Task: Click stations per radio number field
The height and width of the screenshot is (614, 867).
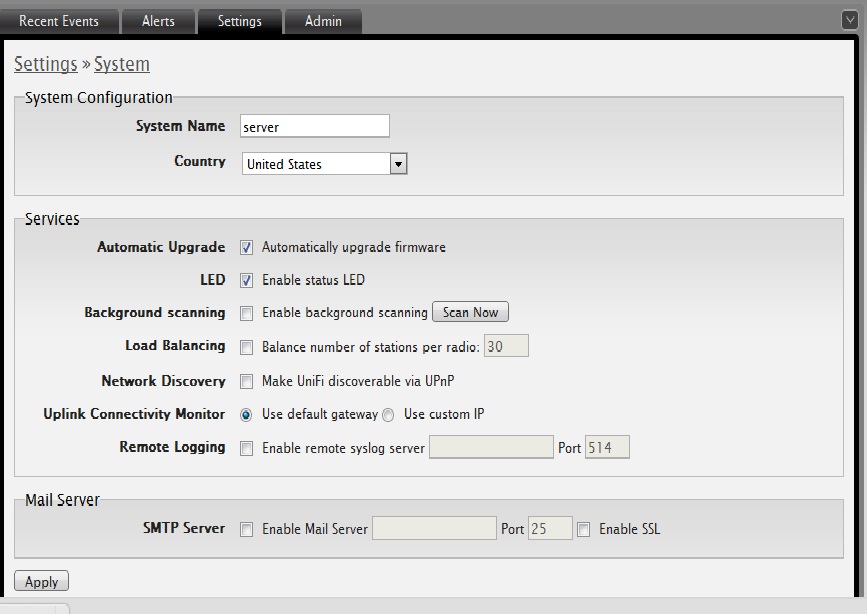Action: tap(506, 346)
